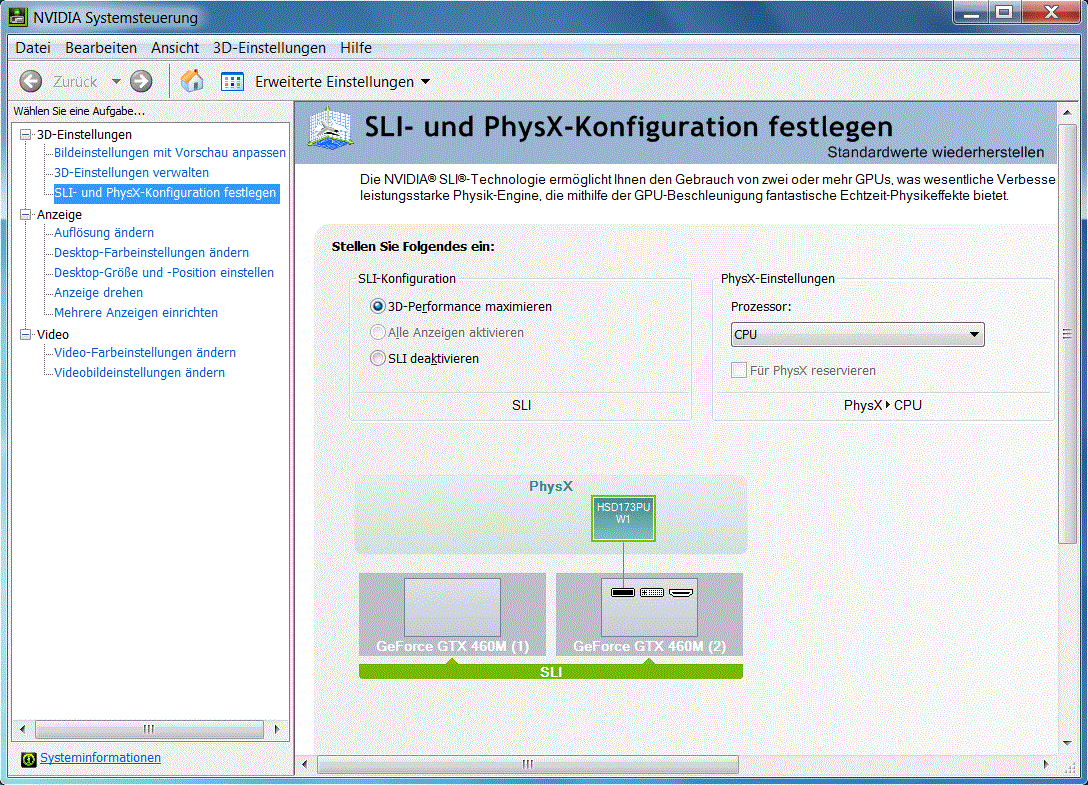Click the Zurück label in toolbar
The height and width of the screenshot is (785, 1088).
[75, 82]
